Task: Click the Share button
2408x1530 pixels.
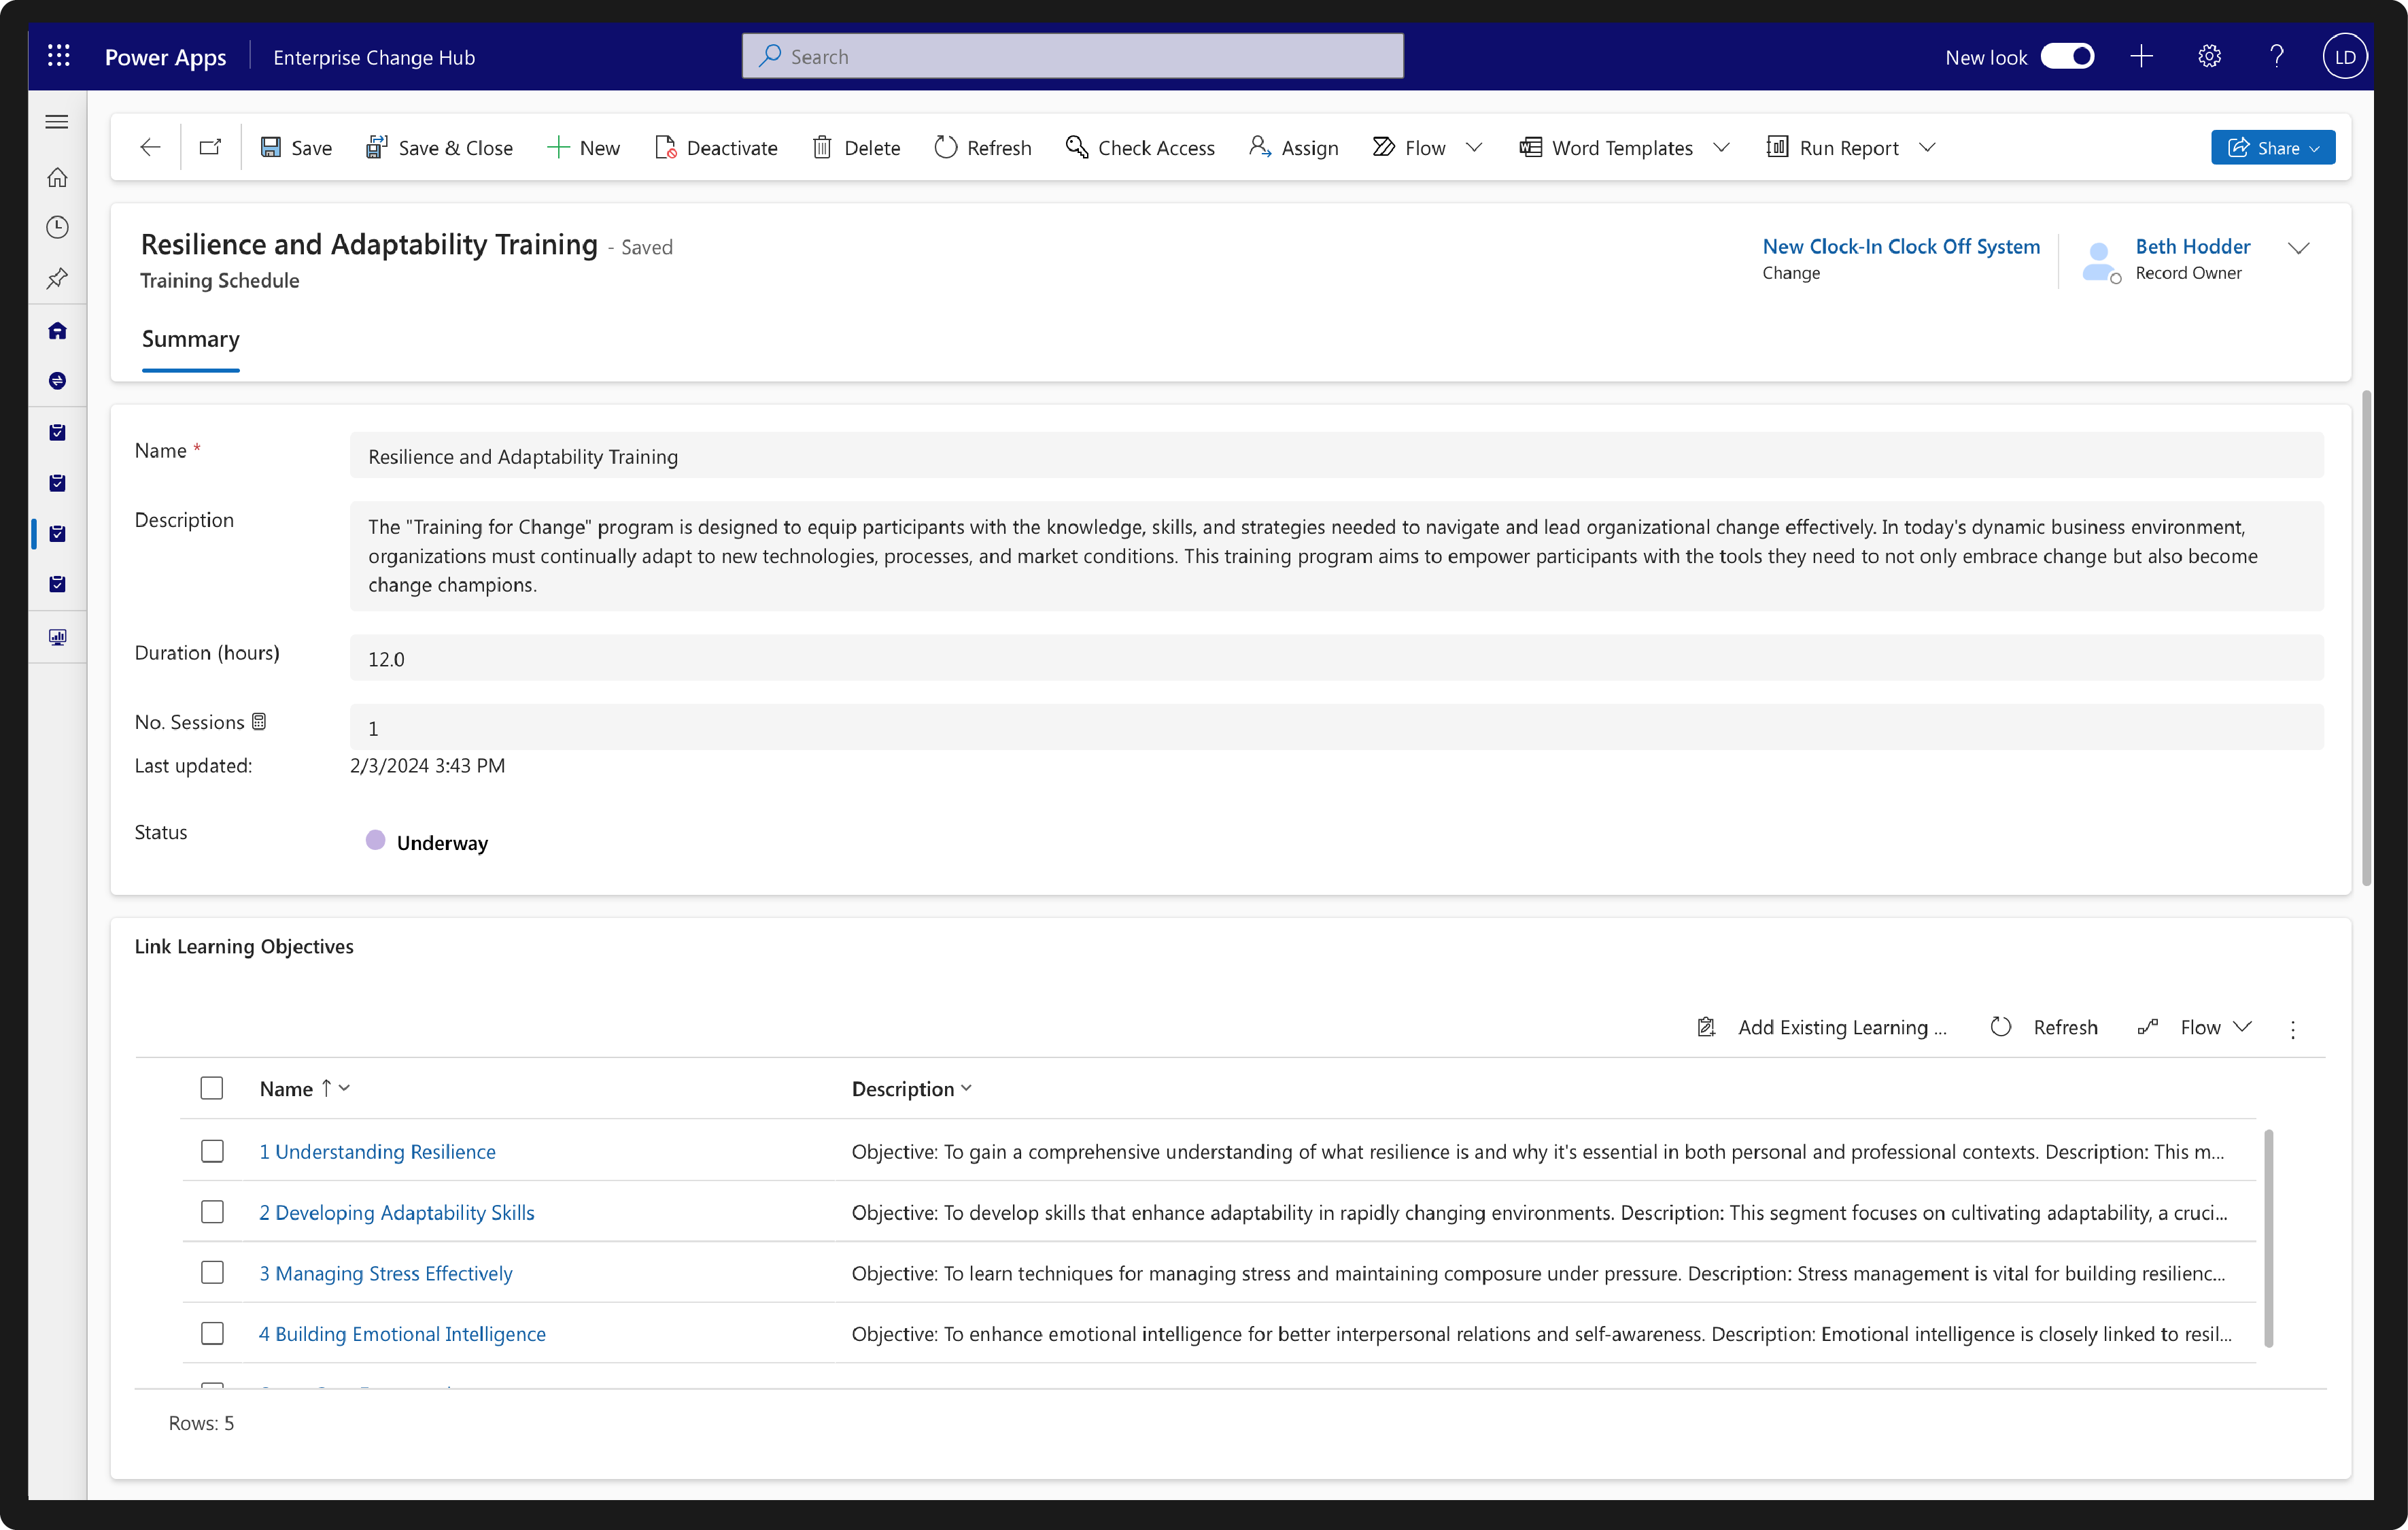Action: pyautogui.click(x=2272, y=148)
